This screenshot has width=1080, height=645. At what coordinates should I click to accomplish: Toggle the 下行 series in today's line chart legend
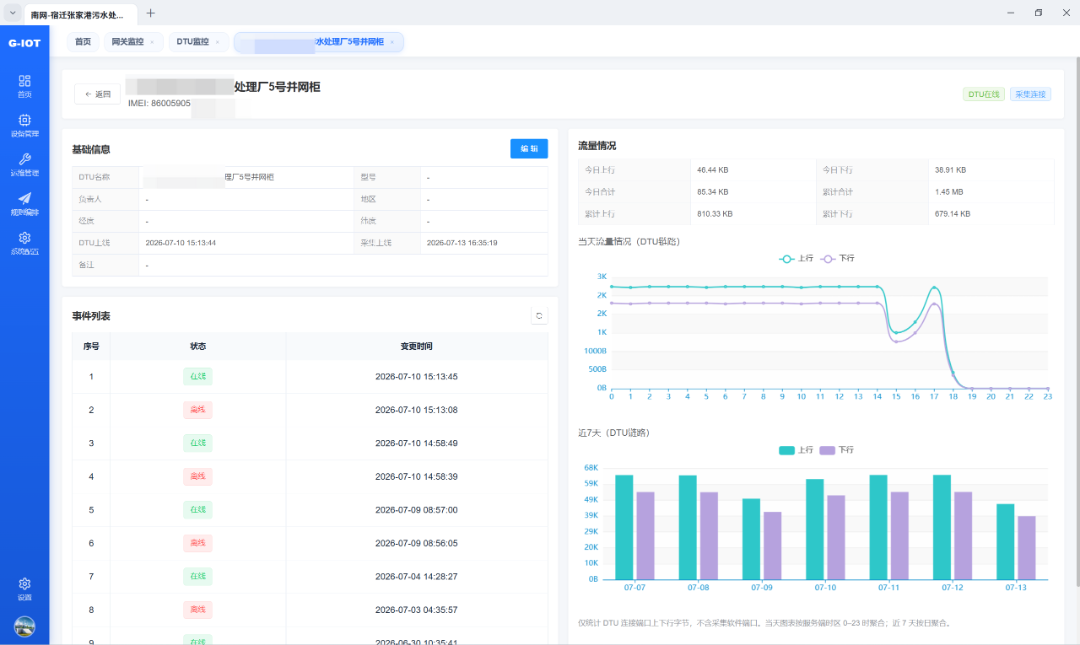pyautogui.click(x=838, y=258)
